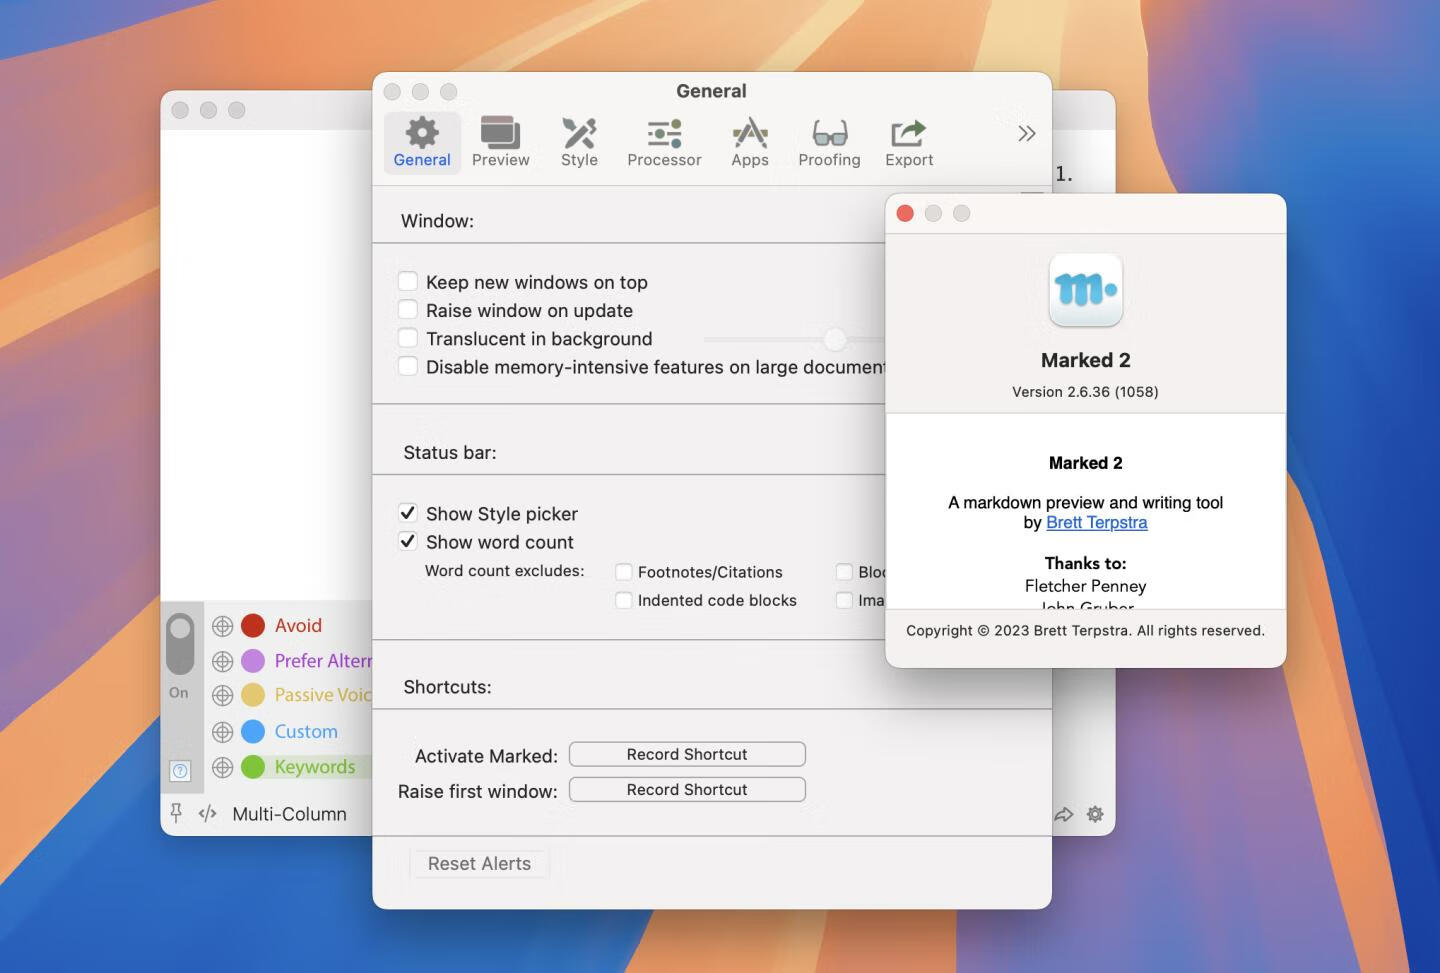Show more toolbar items with double chevron
The width and height of the screenshot is (1440, 973).
pyautogui.click(x=1027, y=134)
